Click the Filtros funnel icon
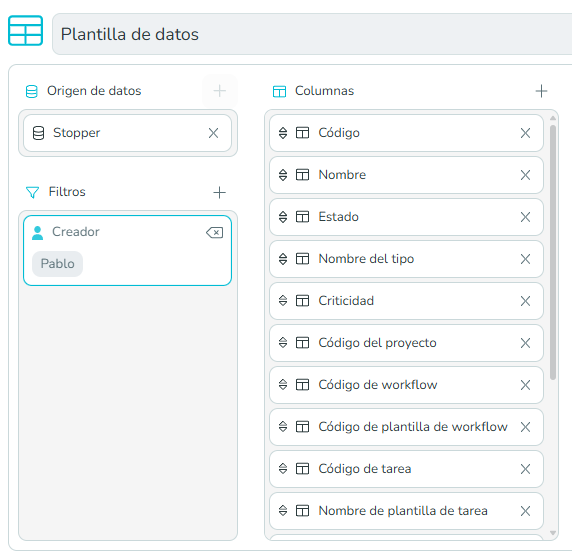The image size is (572, 559). pyautogui.click(x=32, y=192)
